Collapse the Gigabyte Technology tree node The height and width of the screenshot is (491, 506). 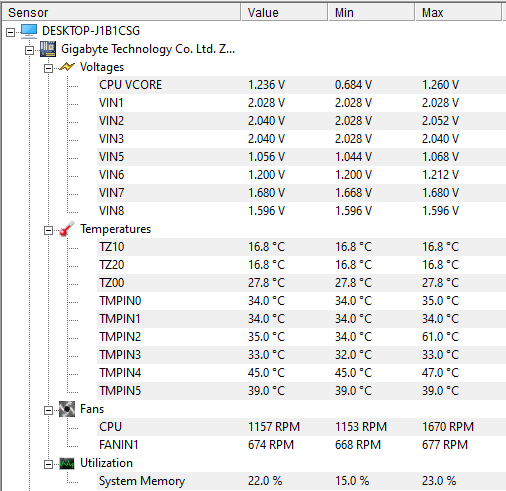click(29, 50)
